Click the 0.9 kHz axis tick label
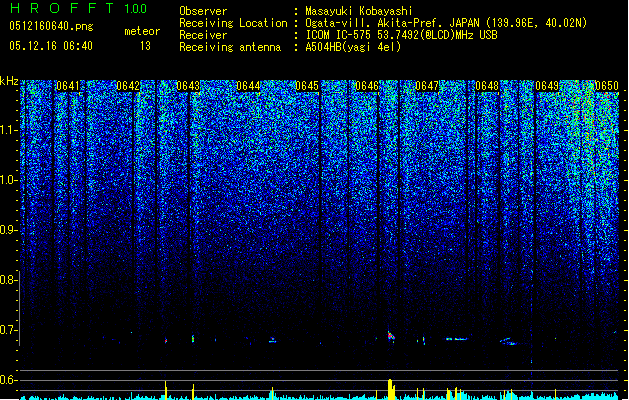Image resolution: width=629 pixels, height=400 pixels. [8, 230]
